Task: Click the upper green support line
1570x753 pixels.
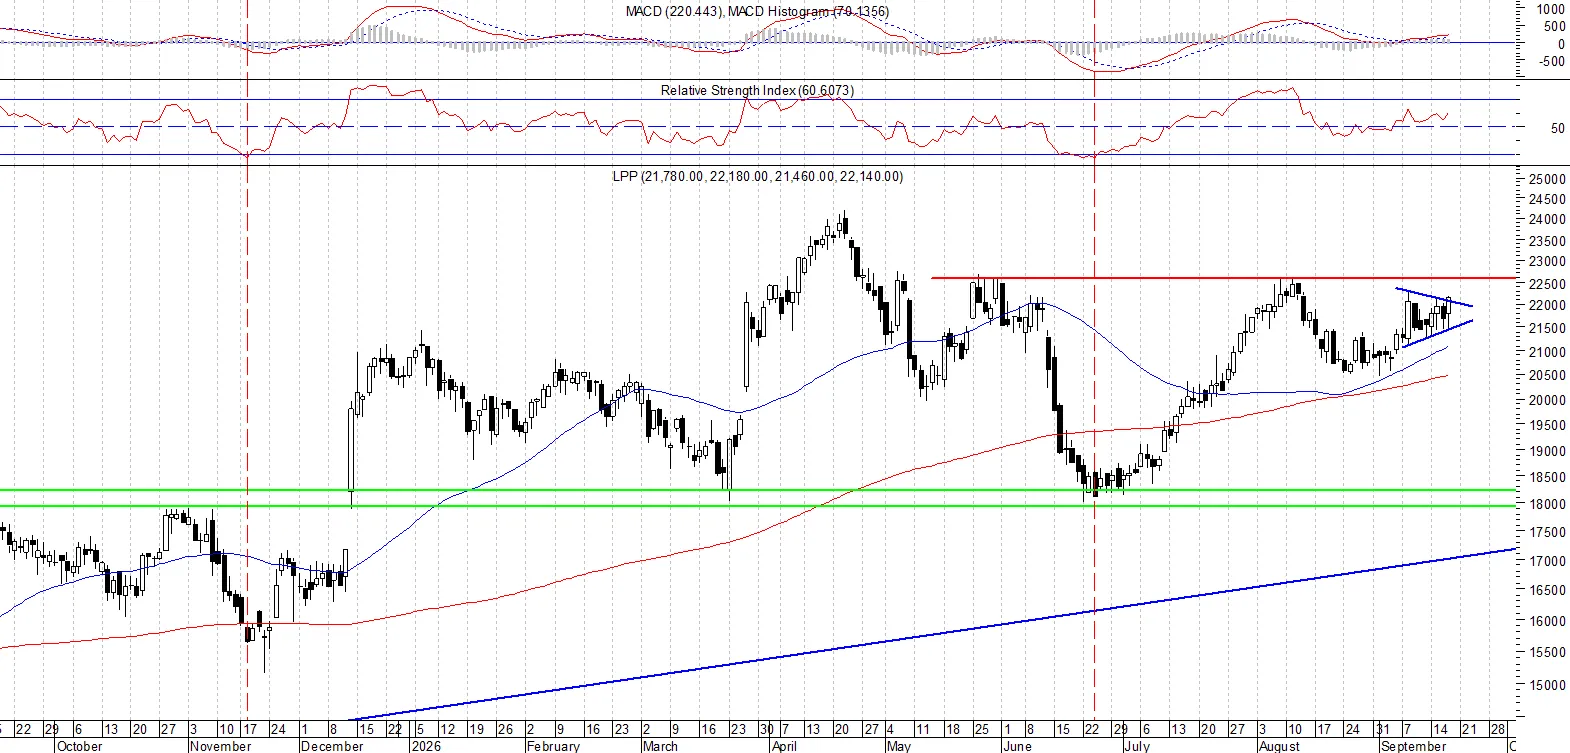Action: coord(759,490)
